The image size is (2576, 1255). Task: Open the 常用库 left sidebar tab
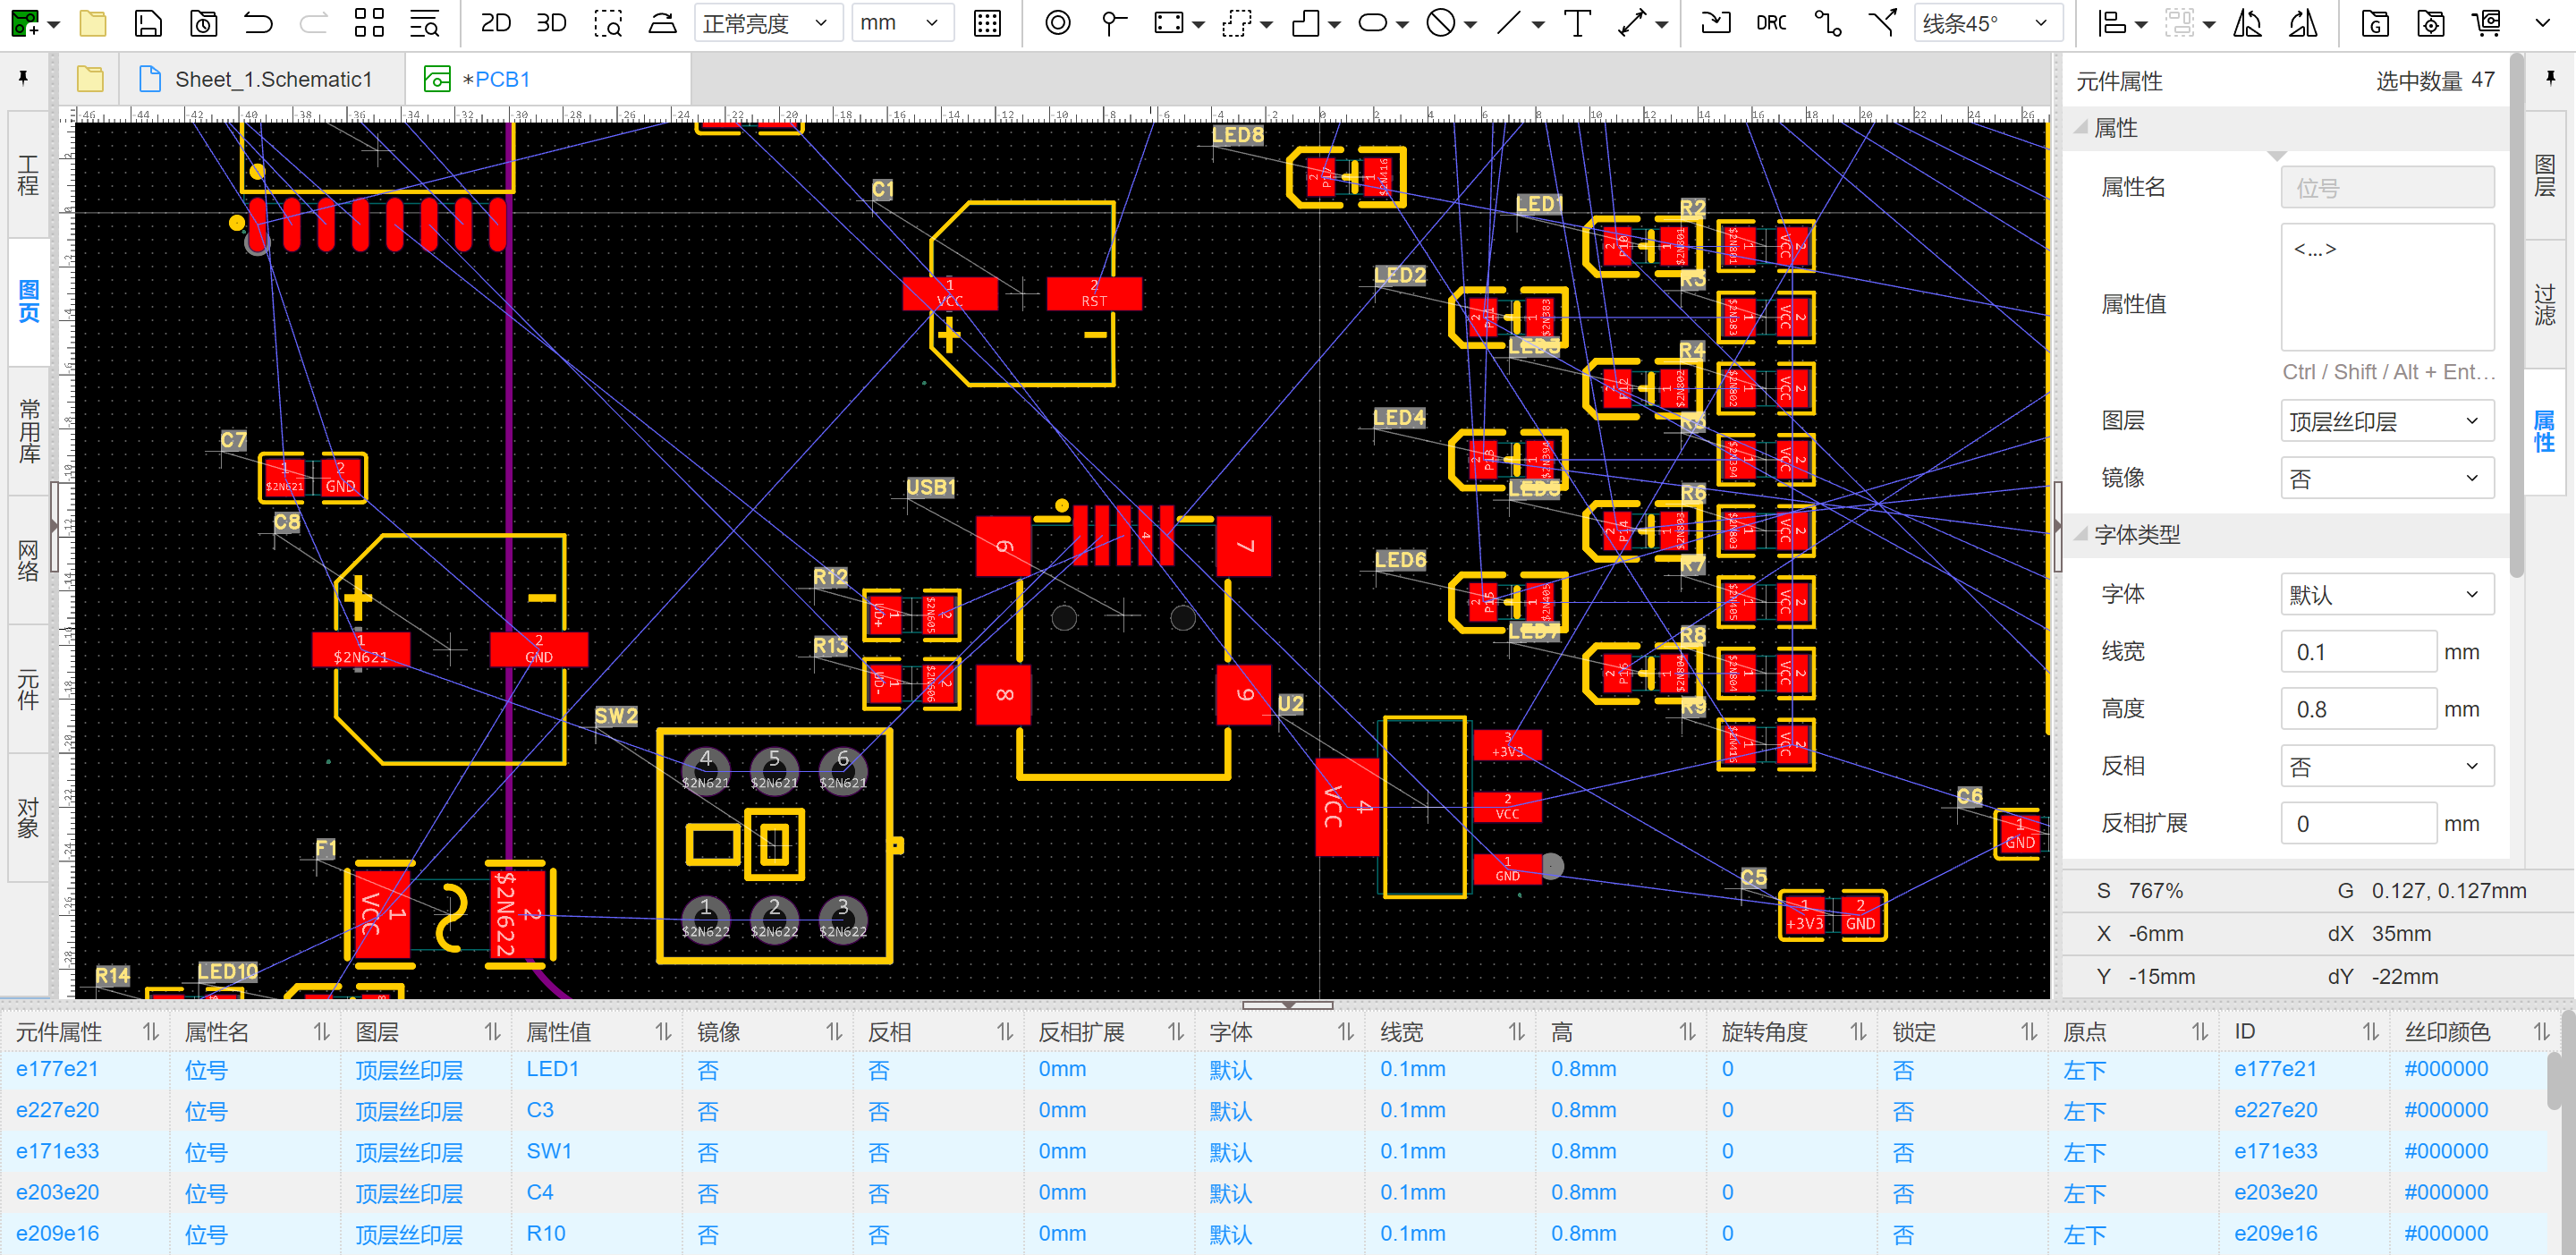click(28, 431)
